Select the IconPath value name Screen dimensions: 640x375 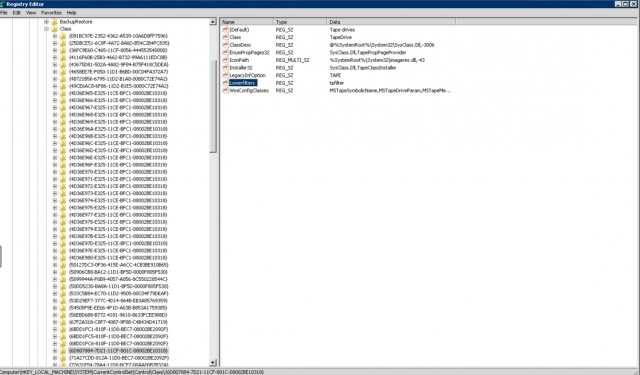(239, 60)
